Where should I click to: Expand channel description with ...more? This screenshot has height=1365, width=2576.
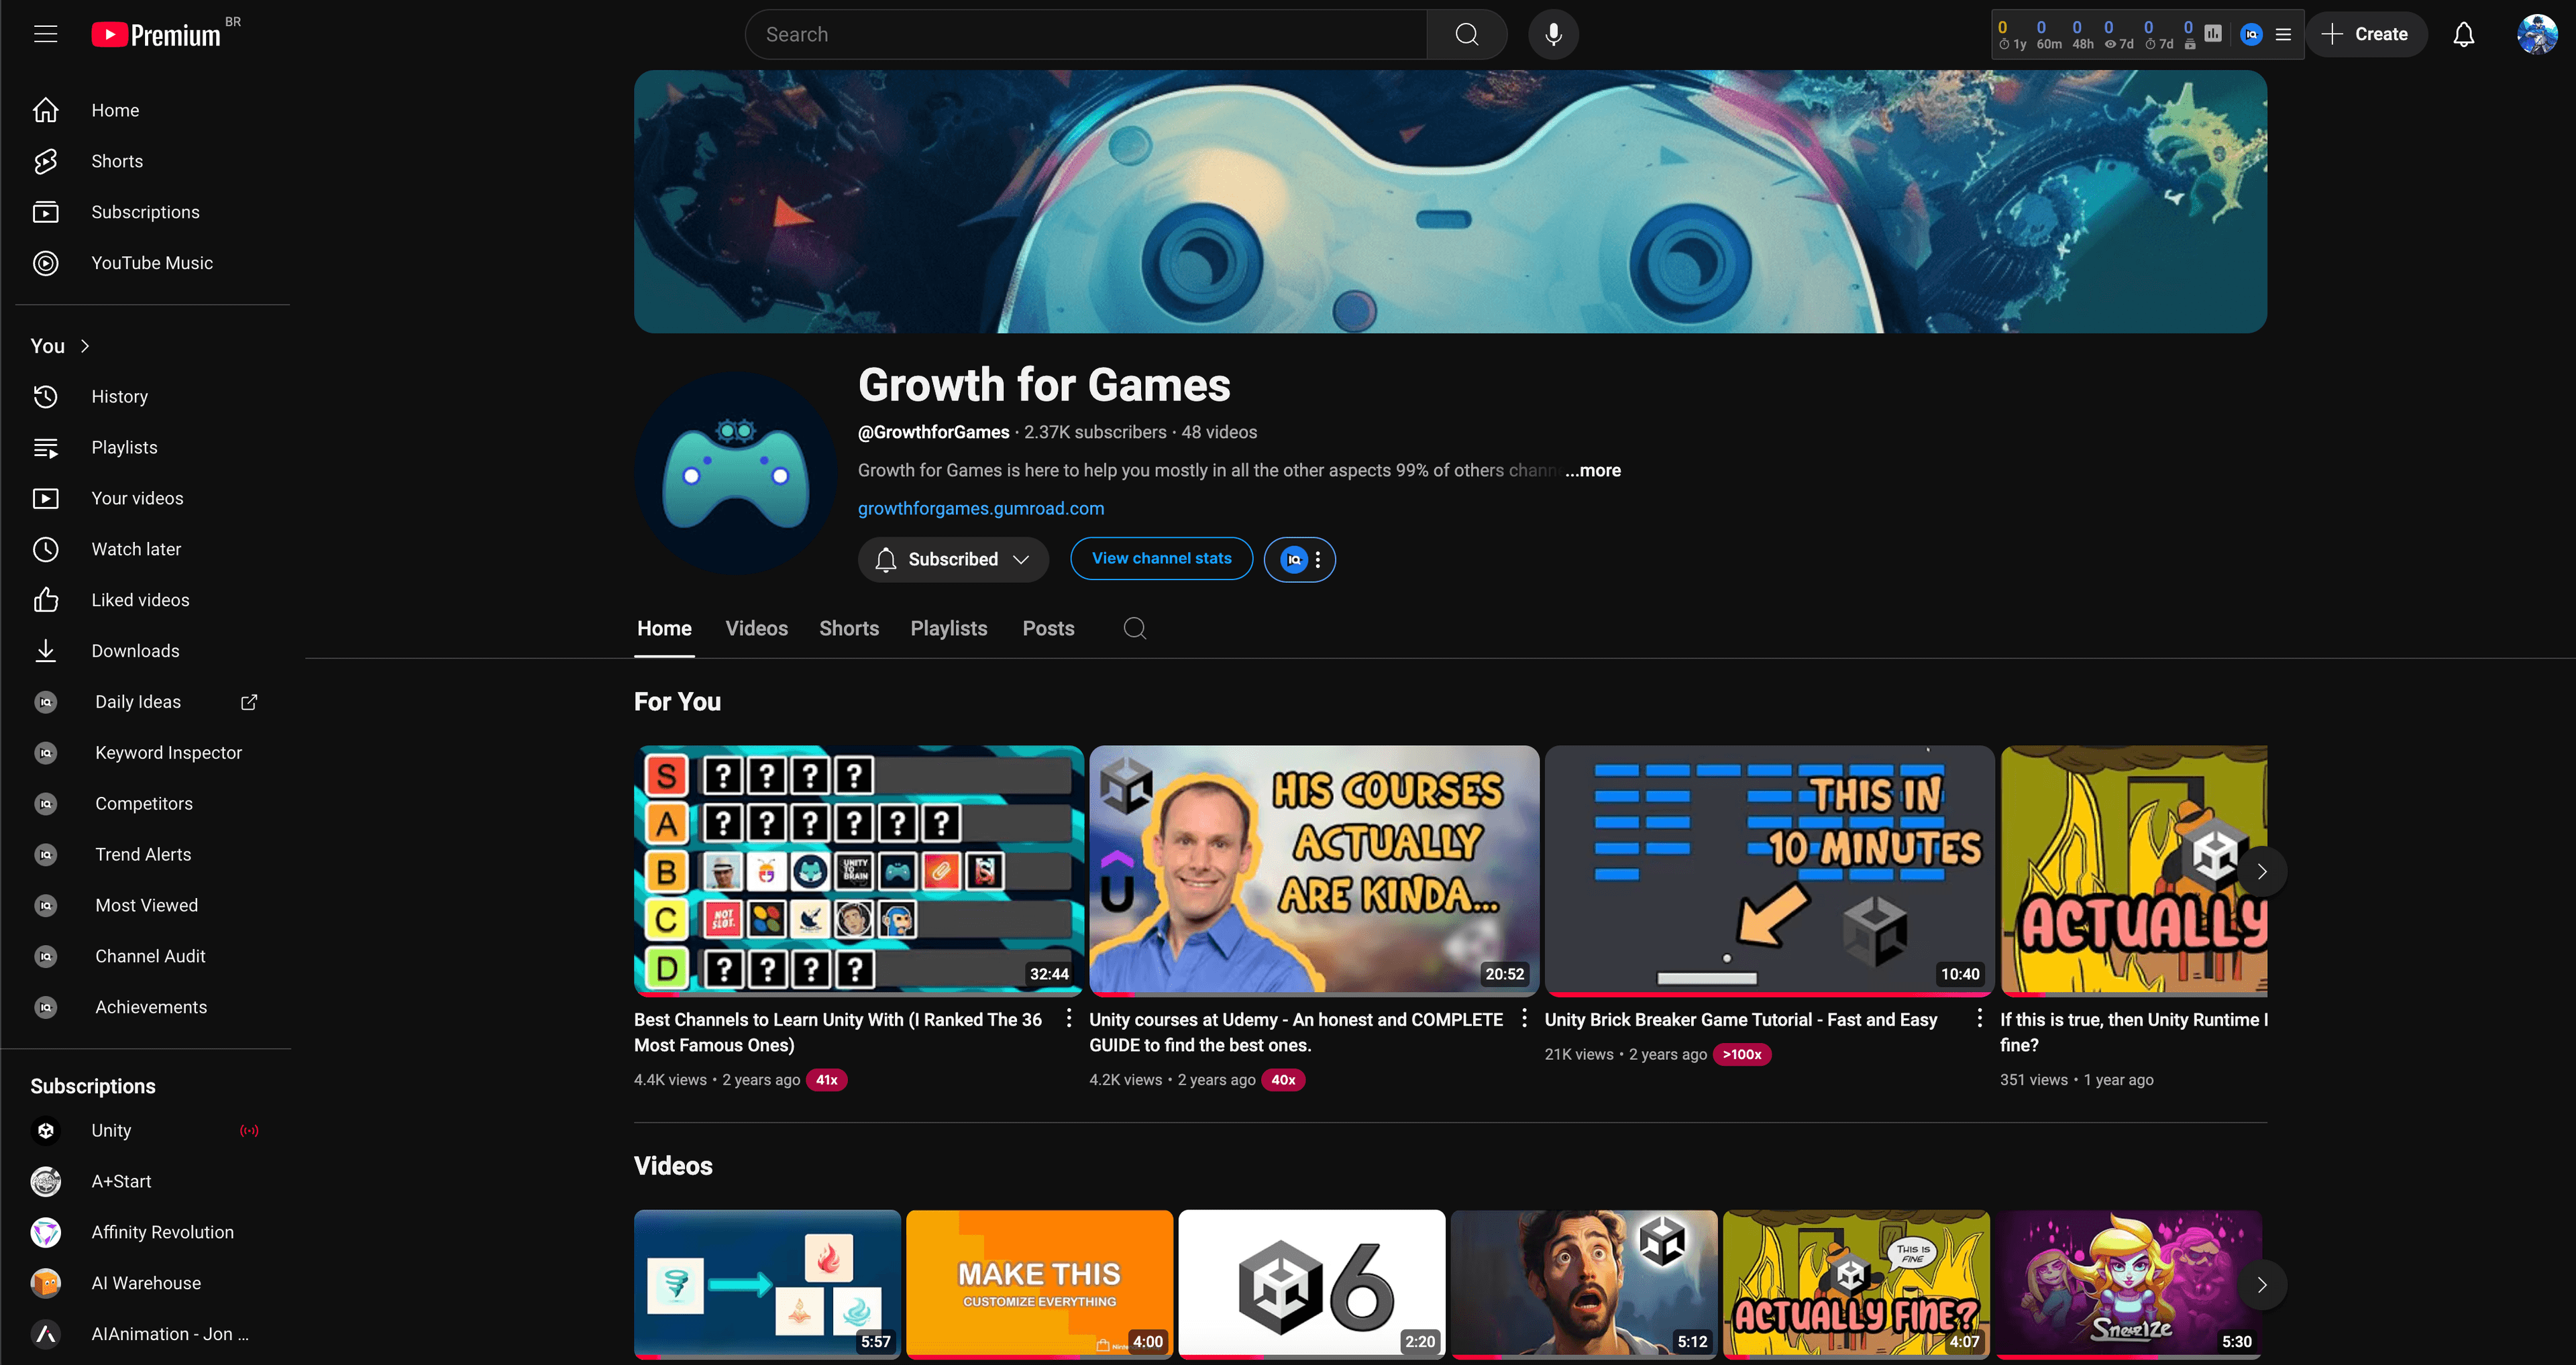pyautogui.click(x=1593, y=470)
